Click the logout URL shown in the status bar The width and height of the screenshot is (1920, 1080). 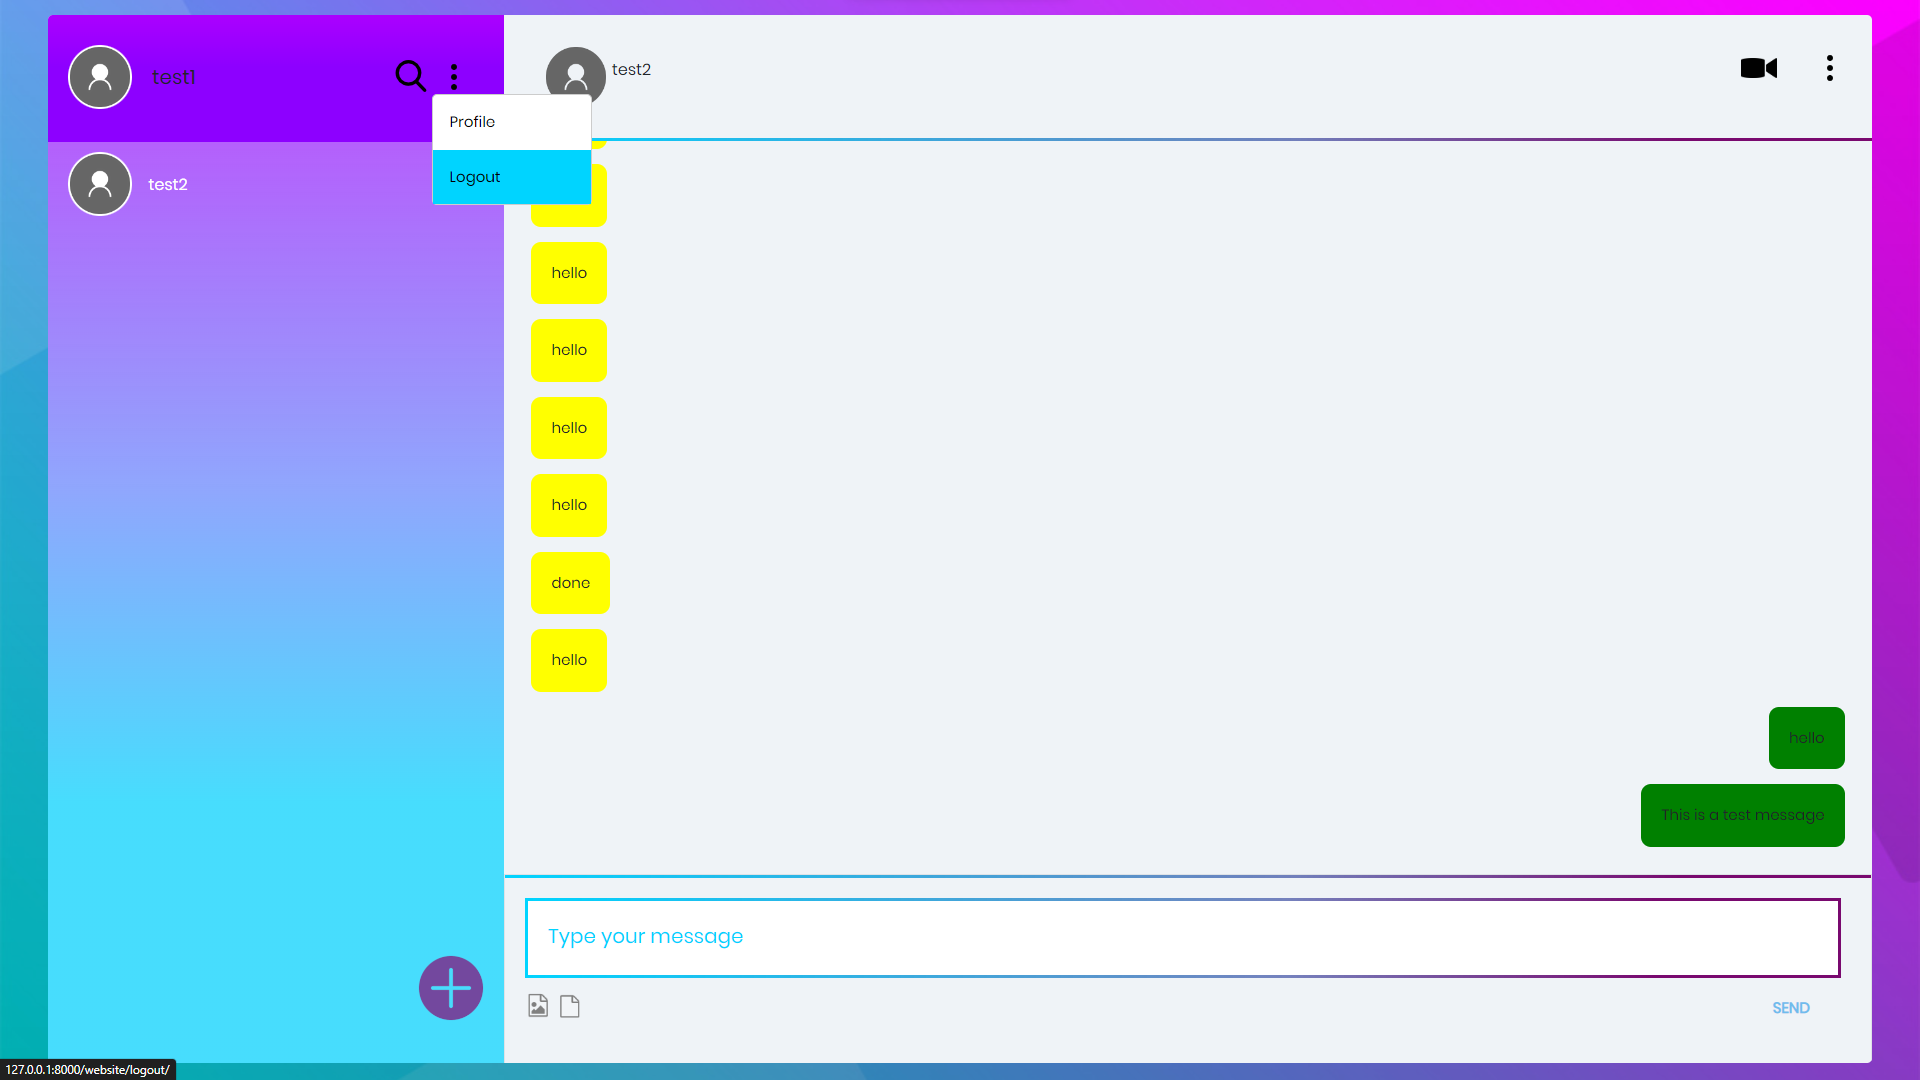coord(88,1069)
